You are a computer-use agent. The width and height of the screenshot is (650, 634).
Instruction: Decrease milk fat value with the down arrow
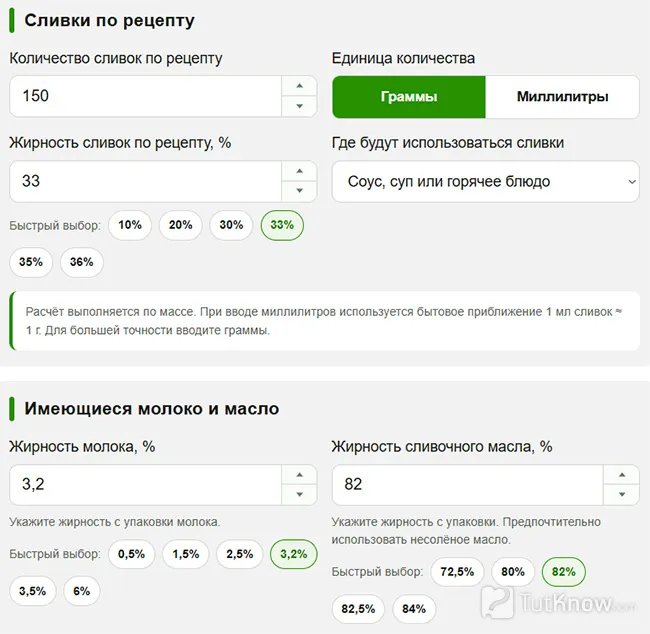point(299,494)
